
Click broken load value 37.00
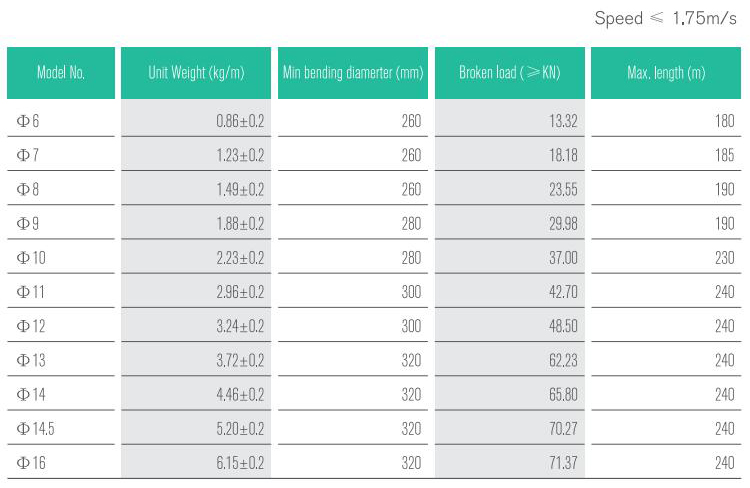point(563,258)
